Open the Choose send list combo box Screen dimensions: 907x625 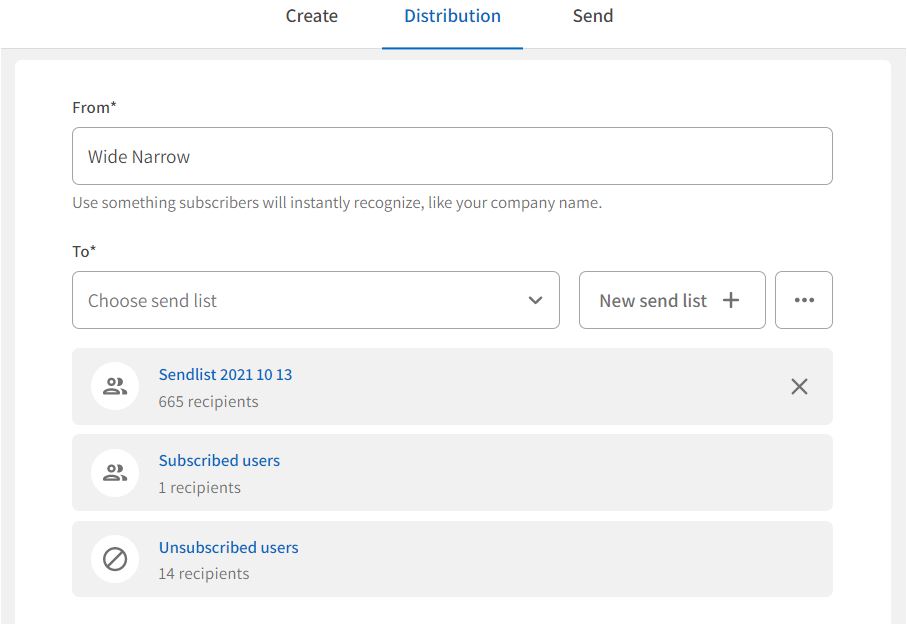pyautogui.click(x=300, y=300)
